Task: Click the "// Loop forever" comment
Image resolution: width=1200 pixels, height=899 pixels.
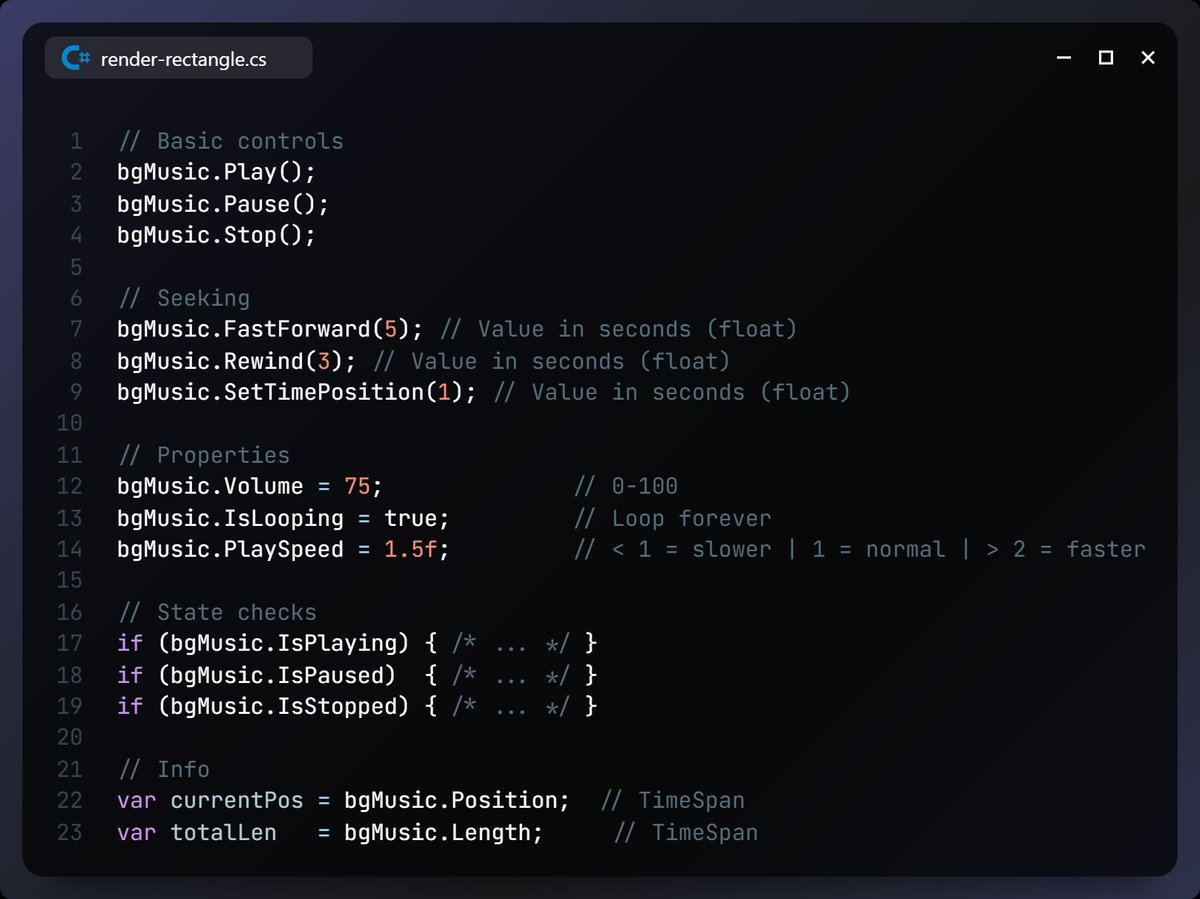Action: click(x=672, y=518)
